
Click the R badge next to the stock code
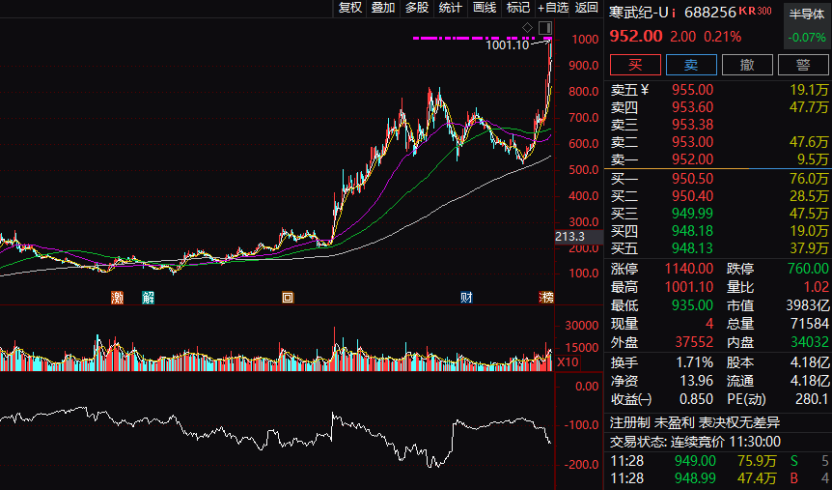[751, 11]
